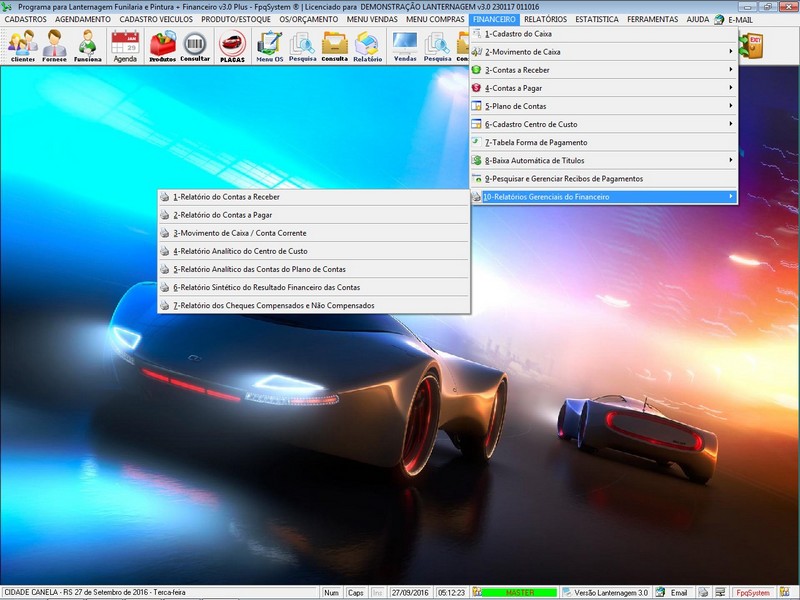
Task: Open the Agenda calendar icon
Action: (125, 46)
